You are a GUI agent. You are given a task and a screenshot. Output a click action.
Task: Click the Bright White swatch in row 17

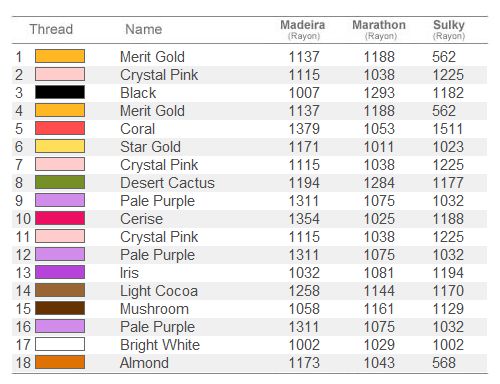click(60, 344)
